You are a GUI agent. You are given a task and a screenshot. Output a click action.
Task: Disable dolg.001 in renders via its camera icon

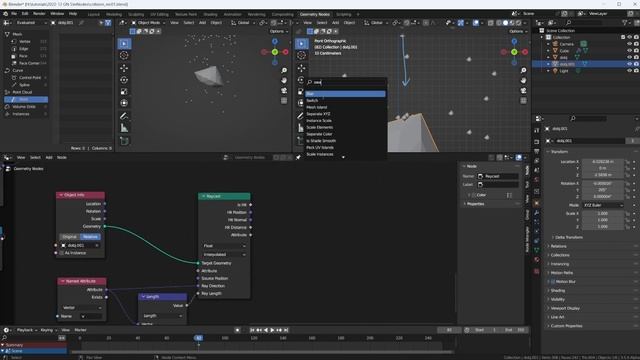point(636,64)
